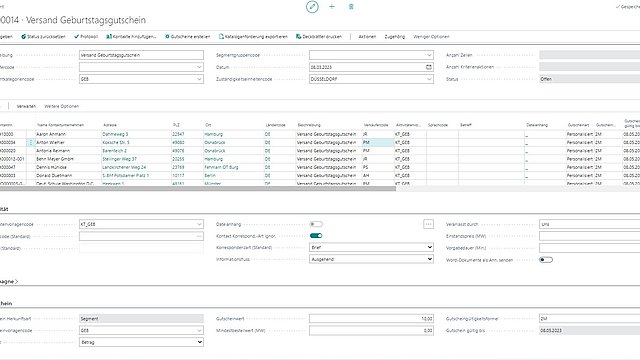Select the Benn Meyer GmbH cell
The image size is (640, 360).
coord(55,159)
